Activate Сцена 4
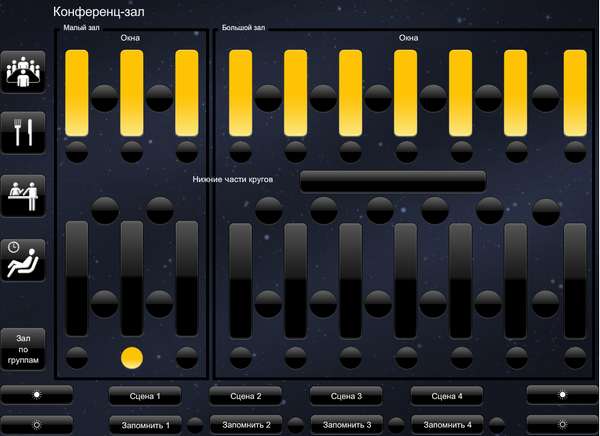Viewport: 600px width, 436px height. (x=447, y=396)
